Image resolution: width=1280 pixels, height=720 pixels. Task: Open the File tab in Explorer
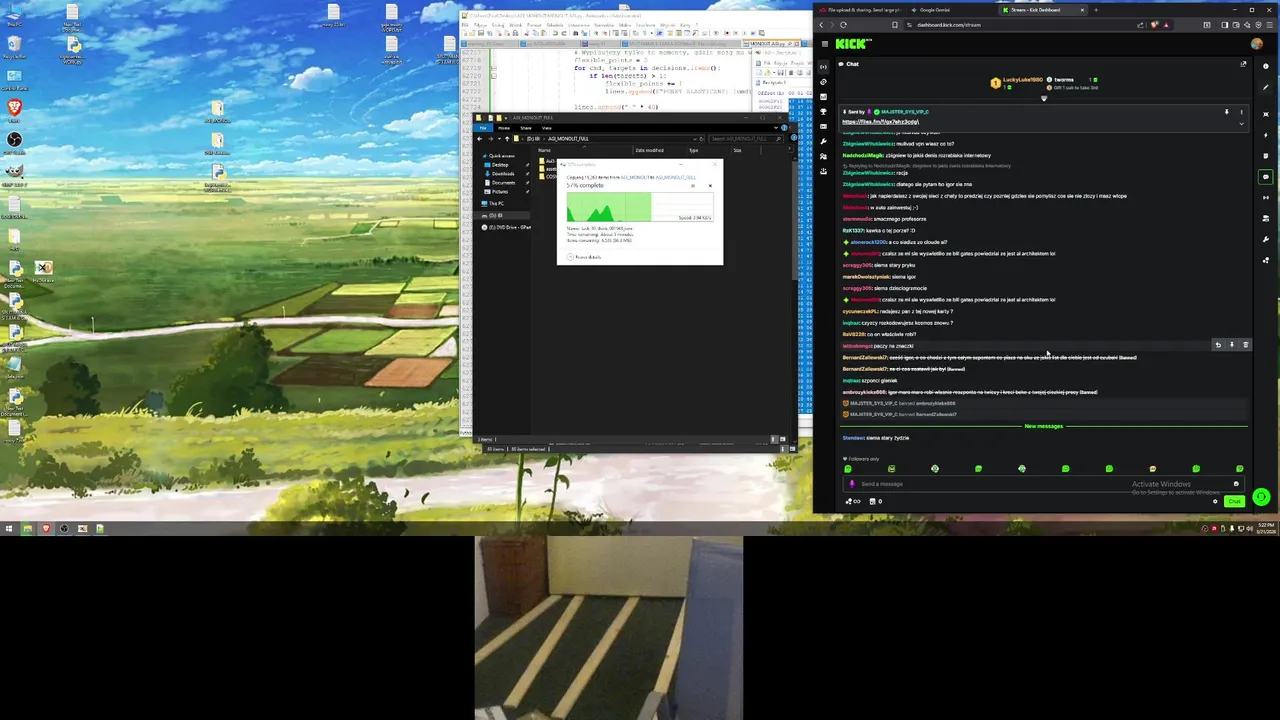pyautogui.click(x=483, y=128)
